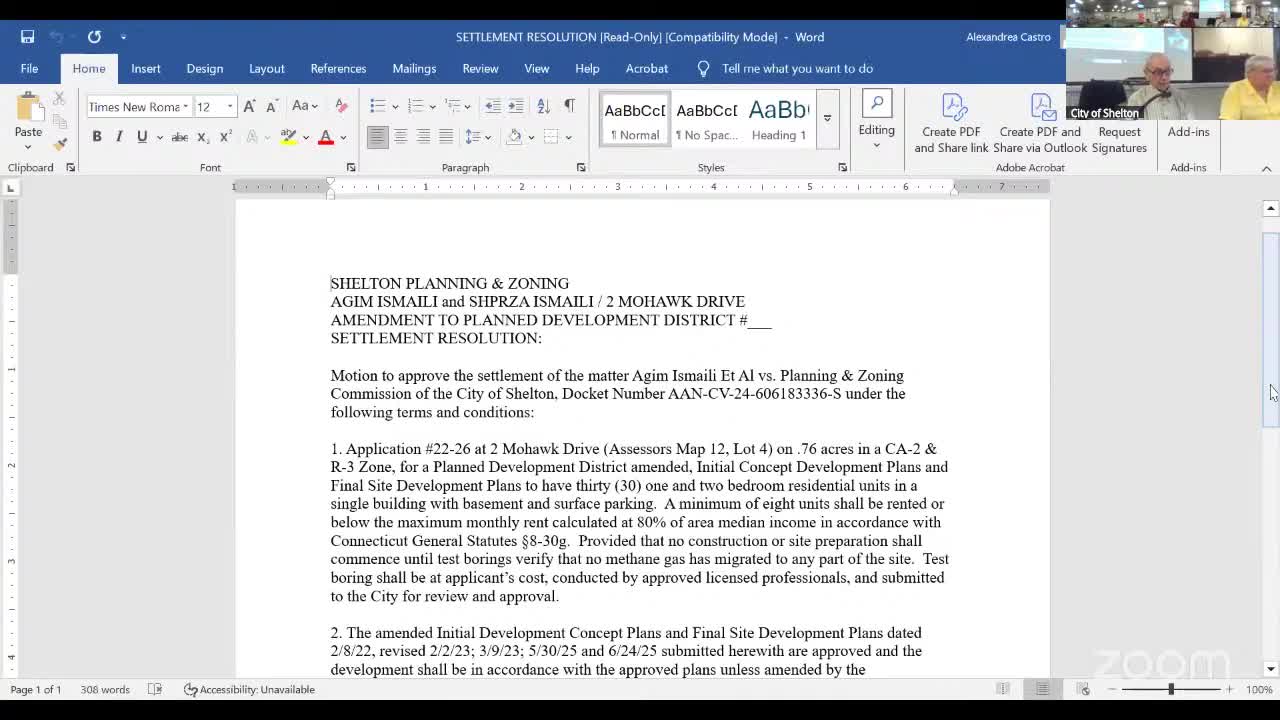
Task: Open the View tab
Action: point(537,68)
